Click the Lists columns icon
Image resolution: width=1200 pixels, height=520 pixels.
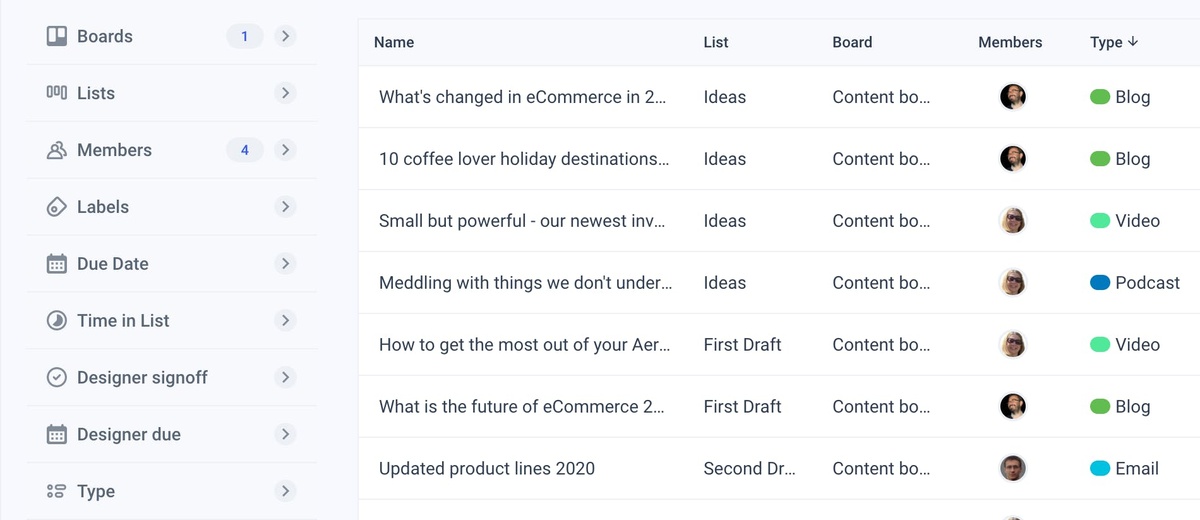coord(57,93)
